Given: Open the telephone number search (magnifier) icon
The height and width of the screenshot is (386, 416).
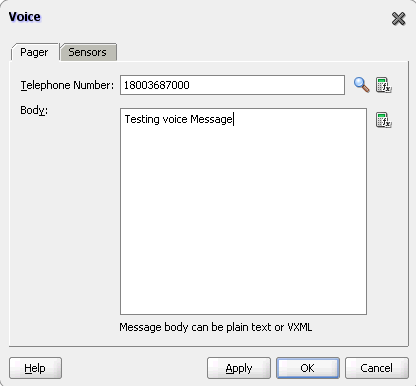Looking at the screenshot, I should (361, 85).
